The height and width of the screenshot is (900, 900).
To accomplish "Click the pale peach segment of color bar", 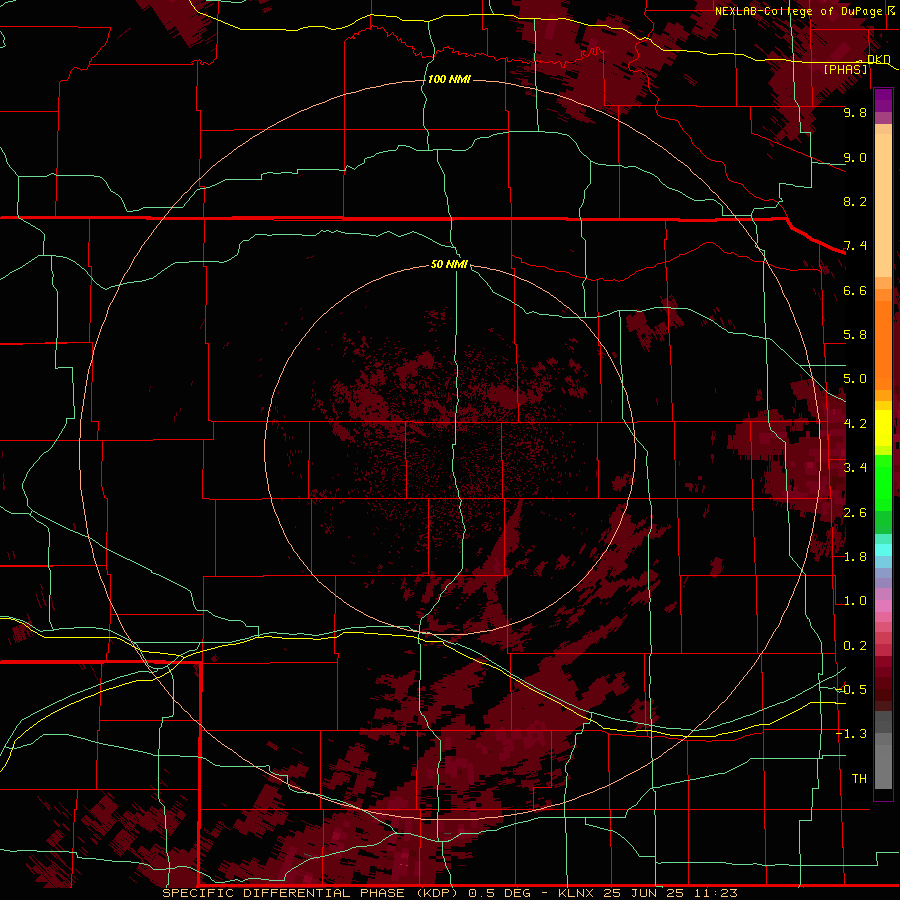I will (x=883, y=205).
